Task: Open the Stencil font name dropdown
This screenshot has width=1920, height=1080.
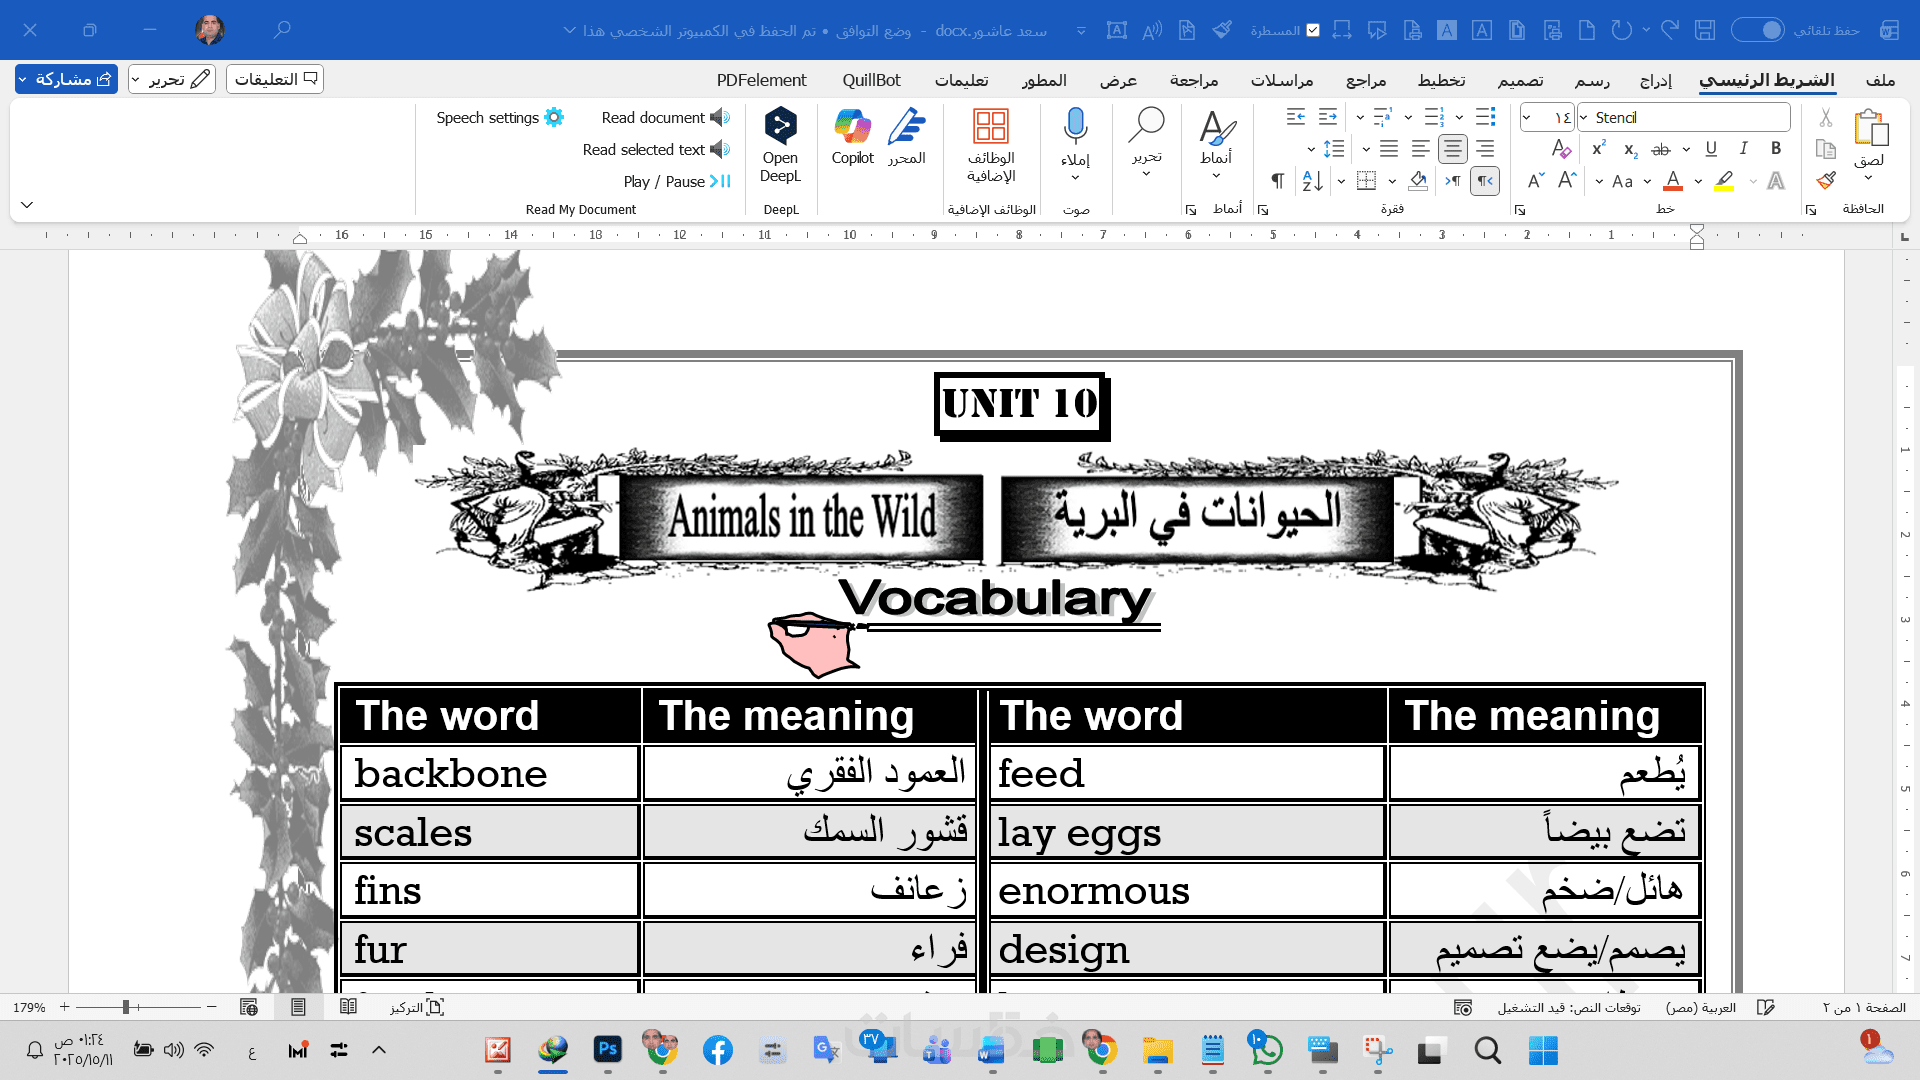Action: coord(1584,117)
